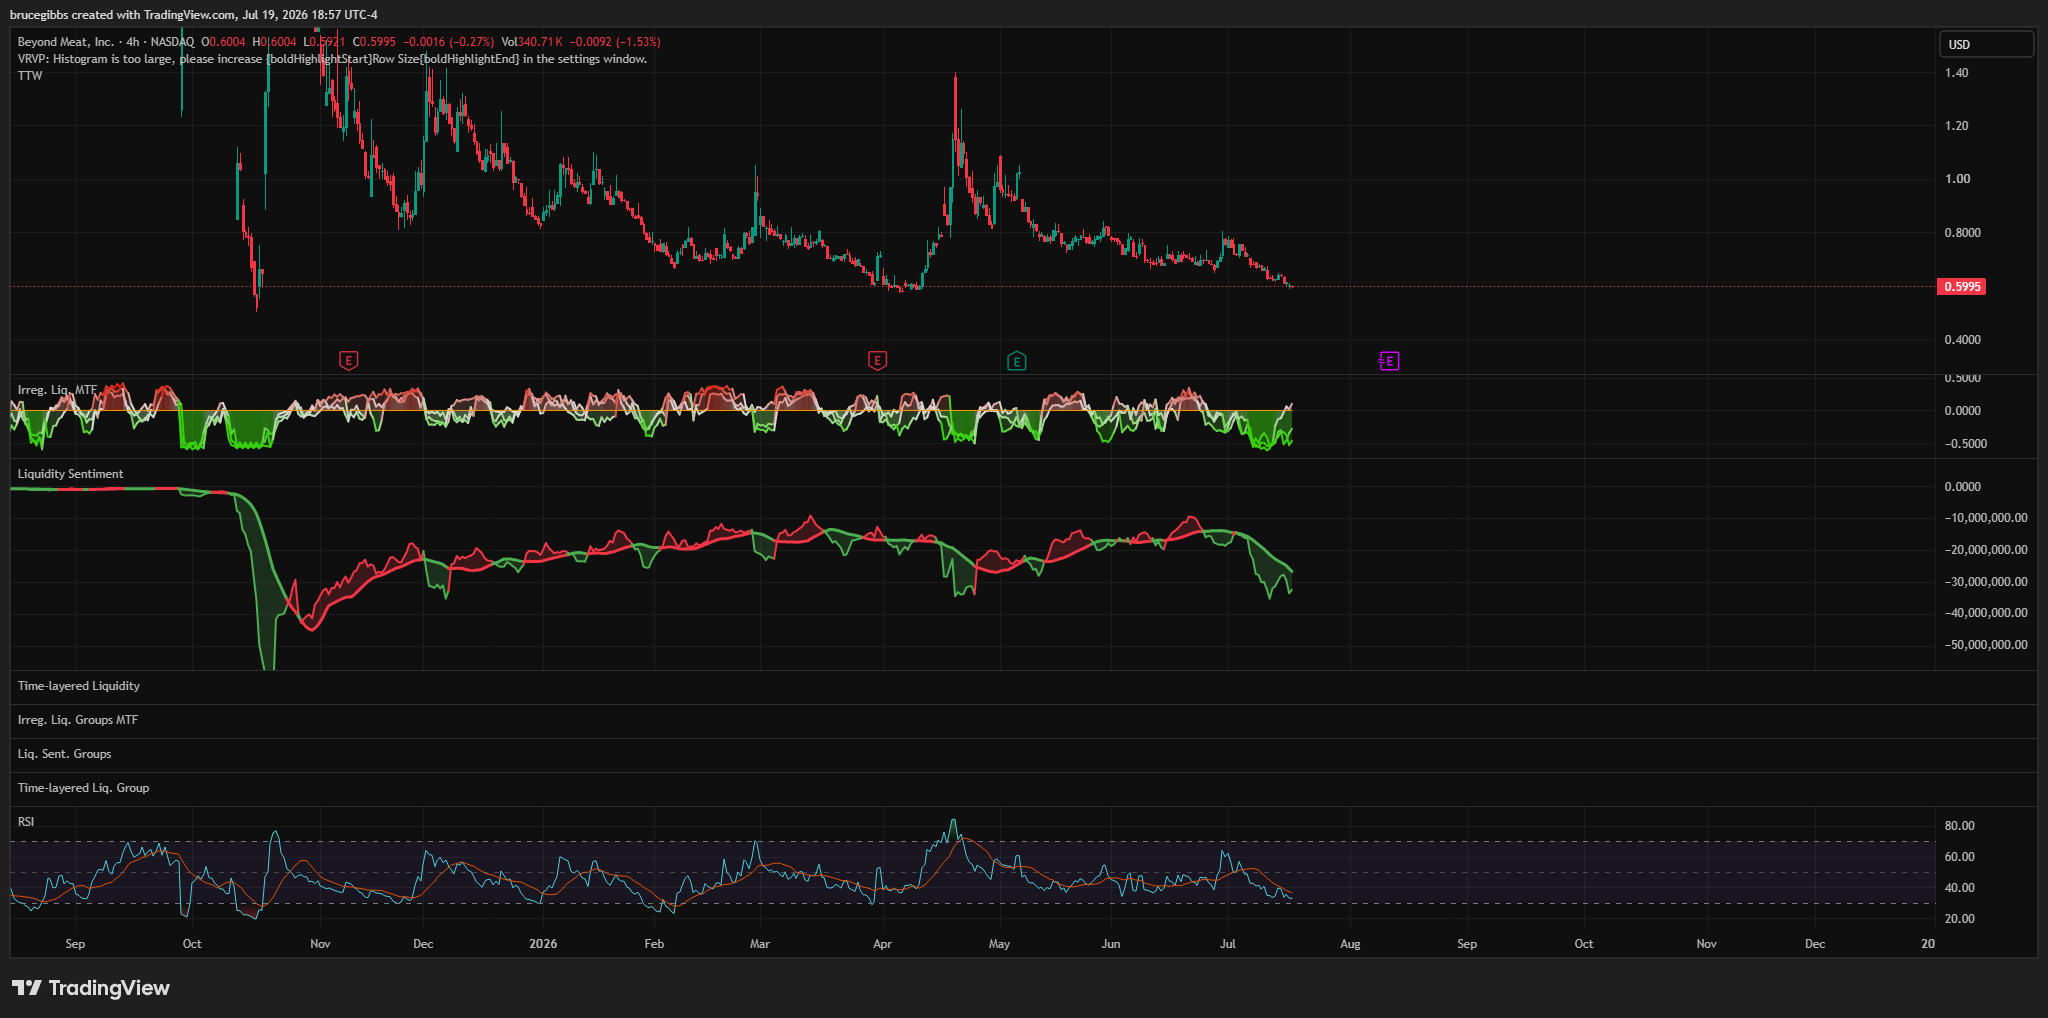Expand the Time-layered Liquidity pane
The height and width of the screenshot is (1018, 2048).
[x=78, y=686]
